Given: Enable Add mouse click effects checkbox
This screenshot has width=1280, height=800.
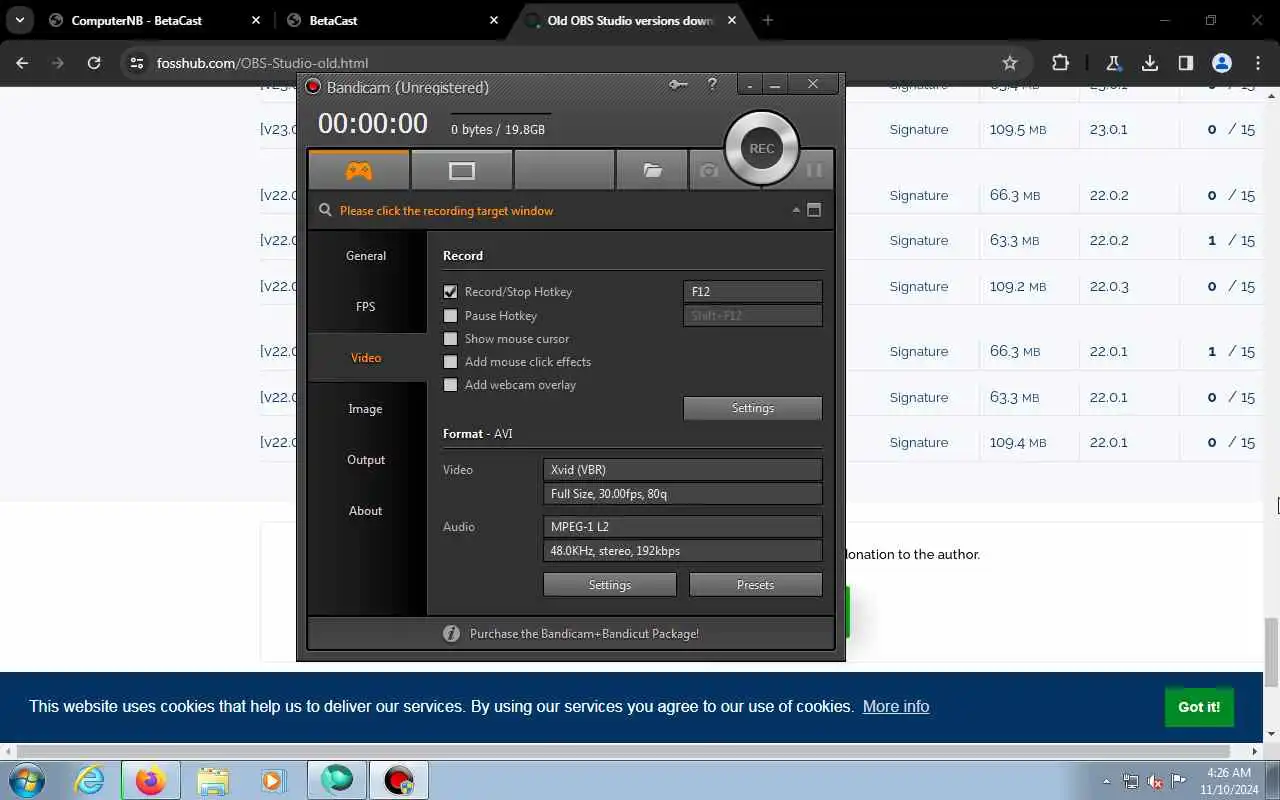Looking at the screenshot, I should pyautogui.click(x=450, y=362).
